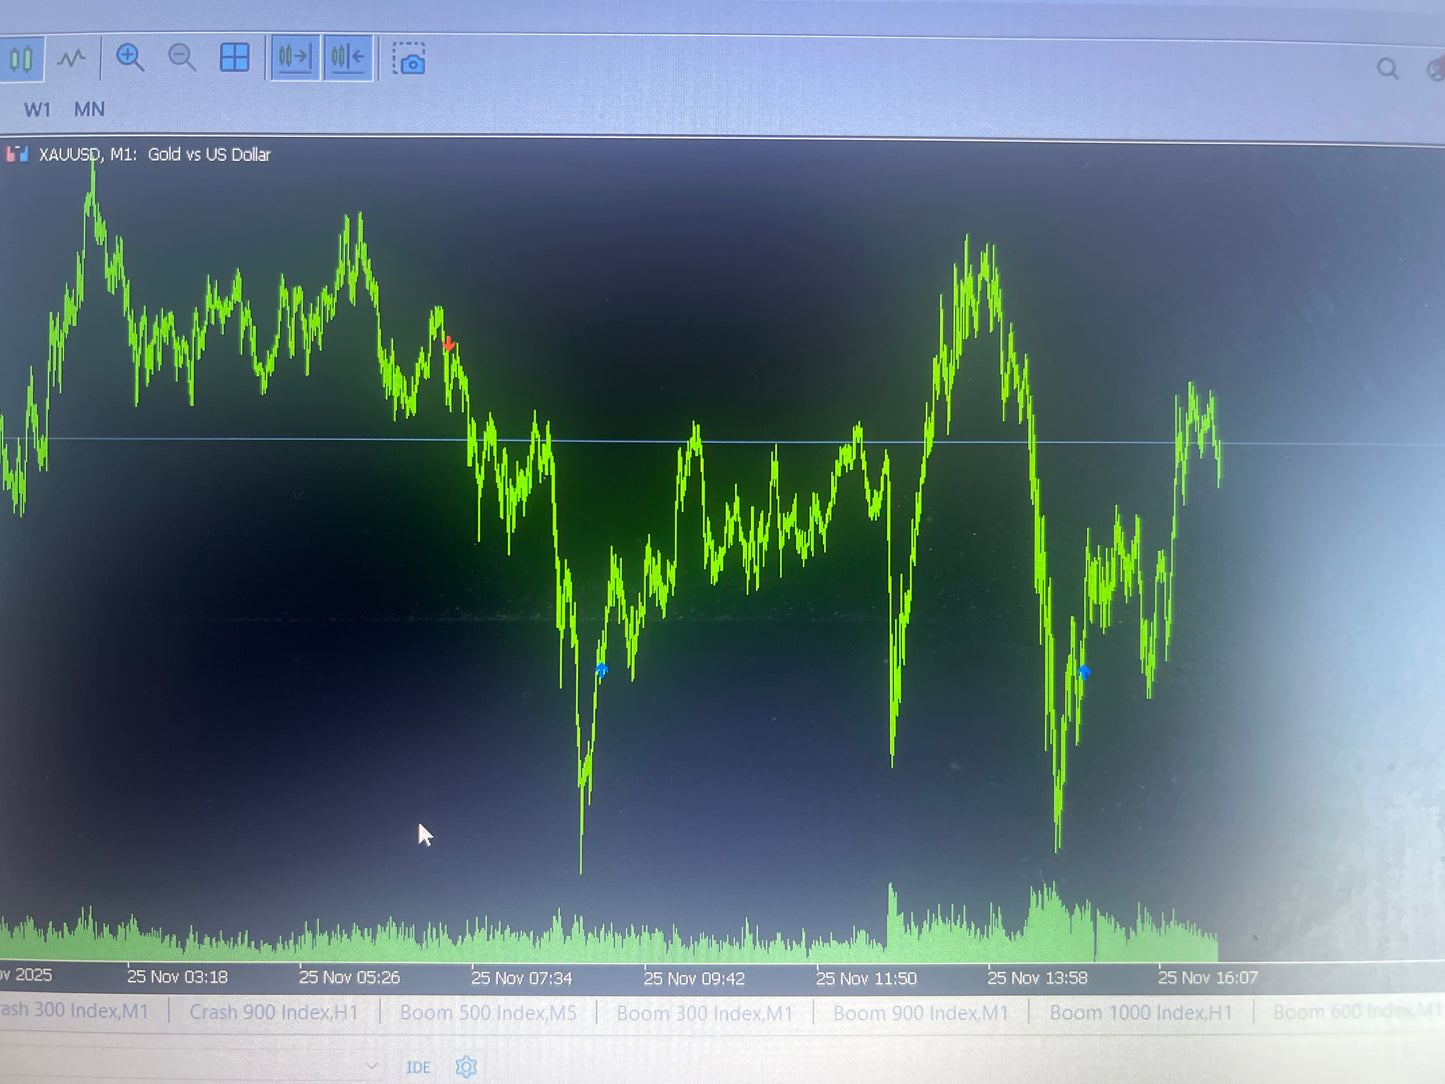This screenshot has height=1084, width=1445.
Task: Select candlestick chart mode
Action: tap(21, 58)
